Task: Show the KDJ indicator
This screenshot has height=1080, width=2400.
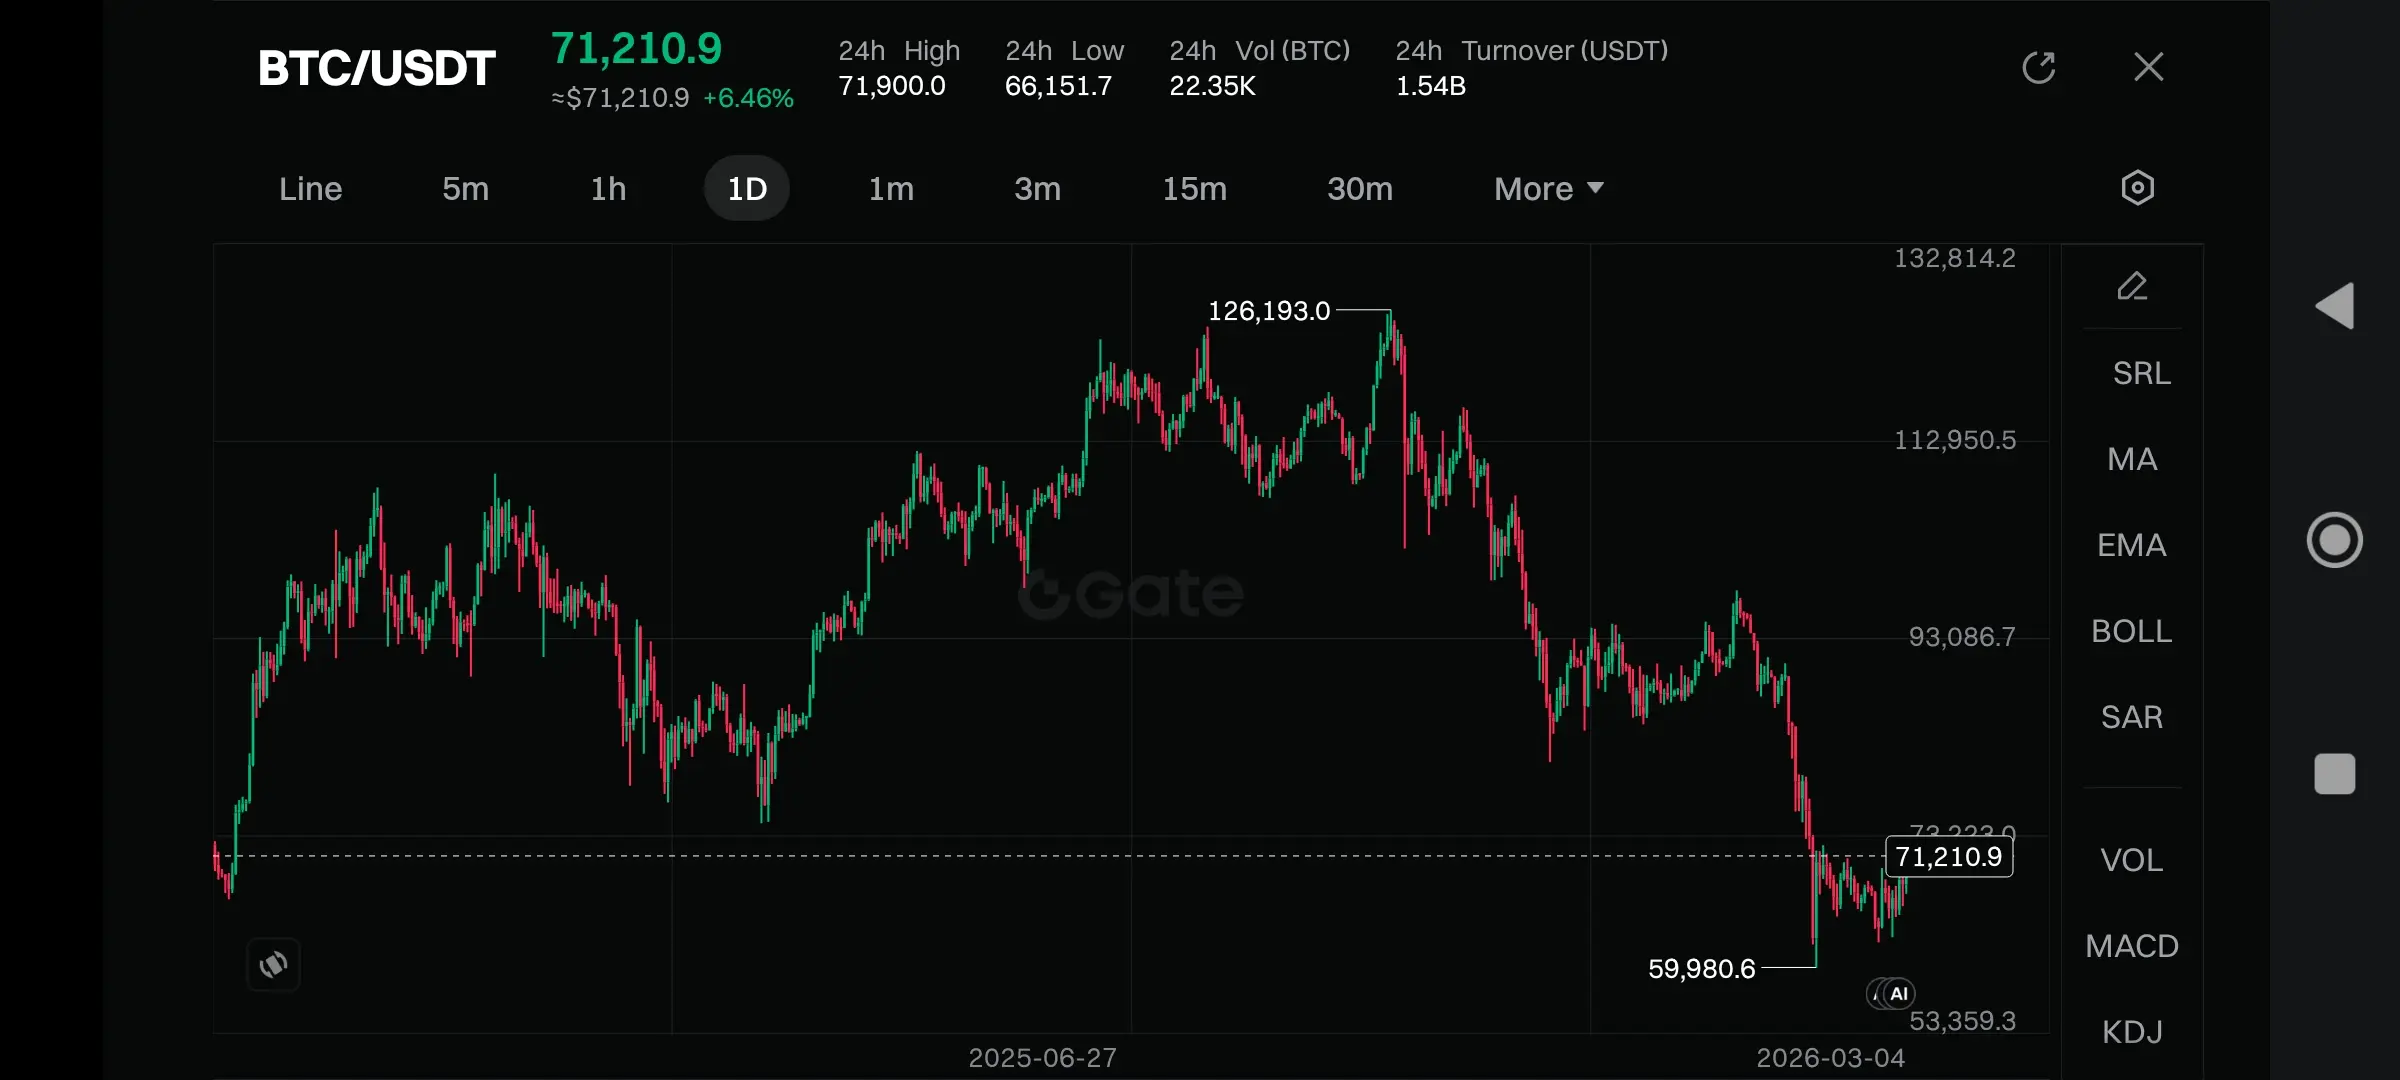Action: (2132, 1031)
